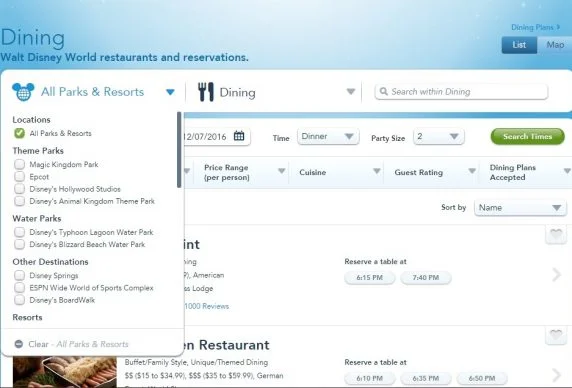
Task: Open the German restaurant food thumbnail
Action: 65,372
